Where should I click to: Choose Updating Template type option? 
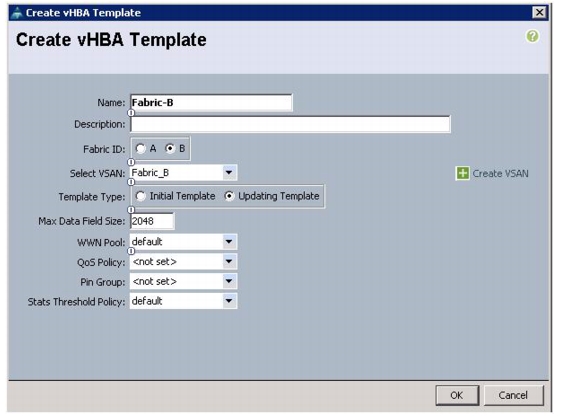click(x=229, y=196)
